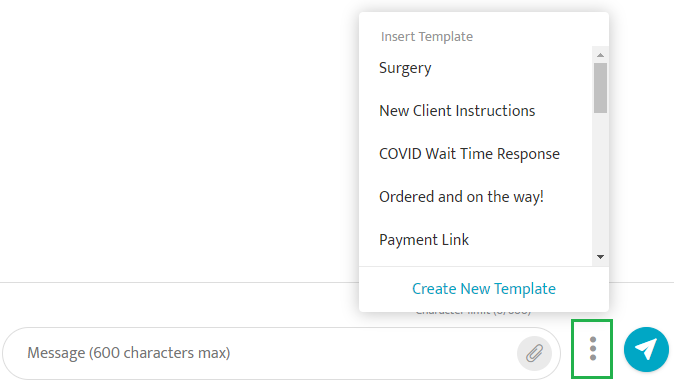Screen dimensions: 674x387
Task: Pick the Ordered and on the way! template
Action: point(461,197)
